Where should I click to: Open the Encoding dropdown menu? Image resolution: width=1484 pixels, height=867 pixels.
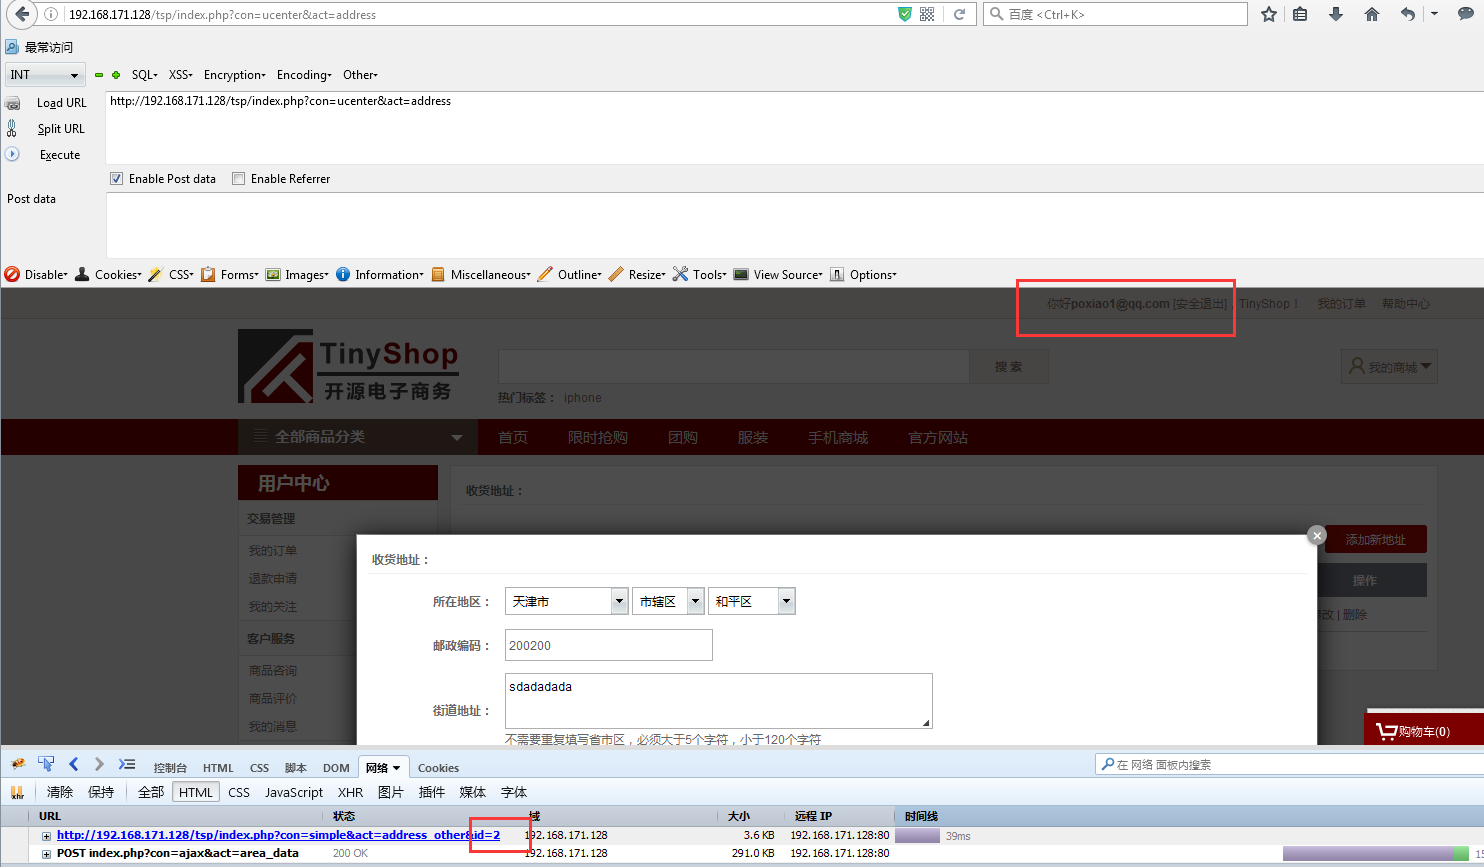[304, 75]
